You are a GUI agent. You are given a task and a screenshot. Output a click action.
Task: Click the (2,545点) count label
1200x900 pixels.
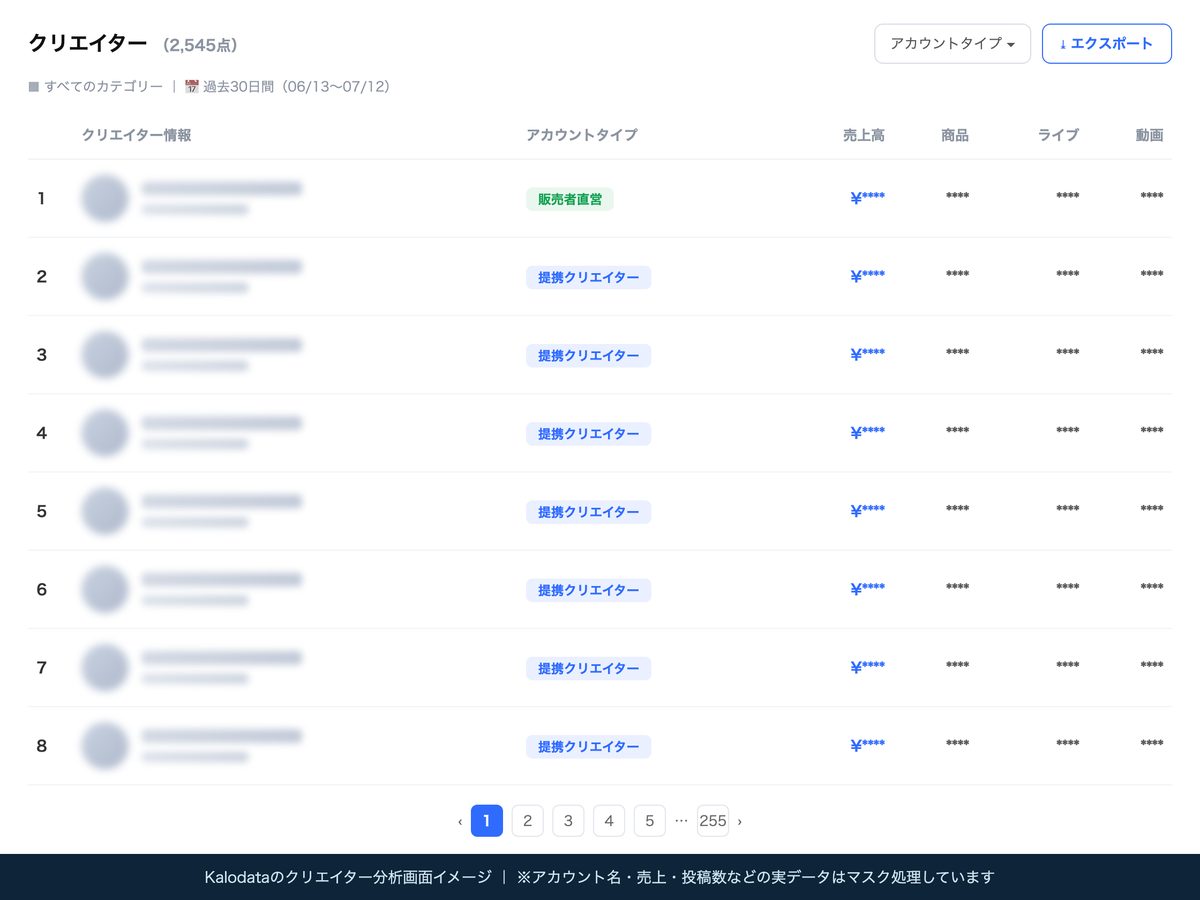click(200, 45)
